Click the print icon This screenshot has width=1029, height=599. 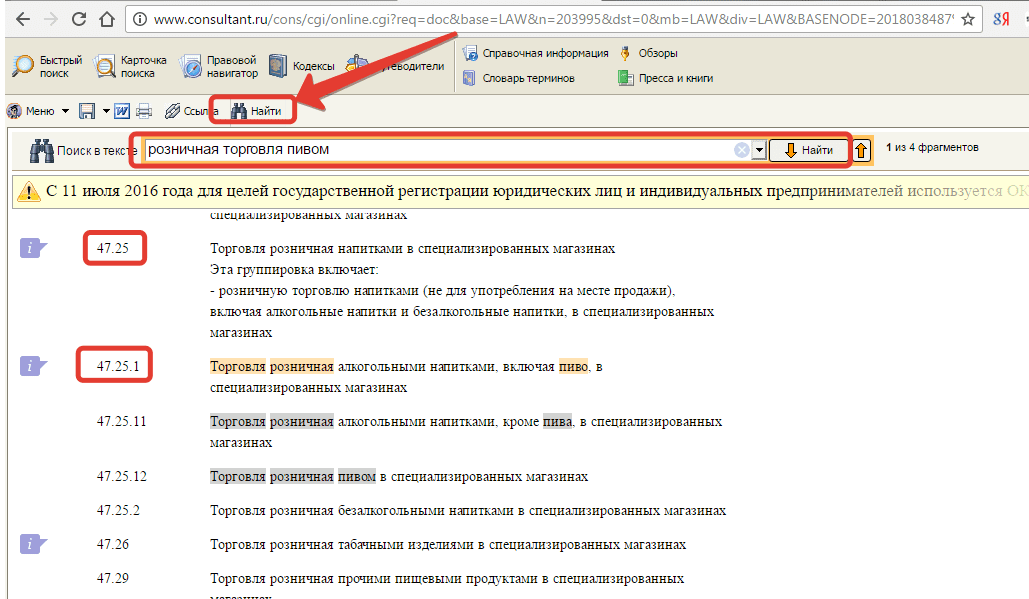pyautogui.click(x=144, y=111)
